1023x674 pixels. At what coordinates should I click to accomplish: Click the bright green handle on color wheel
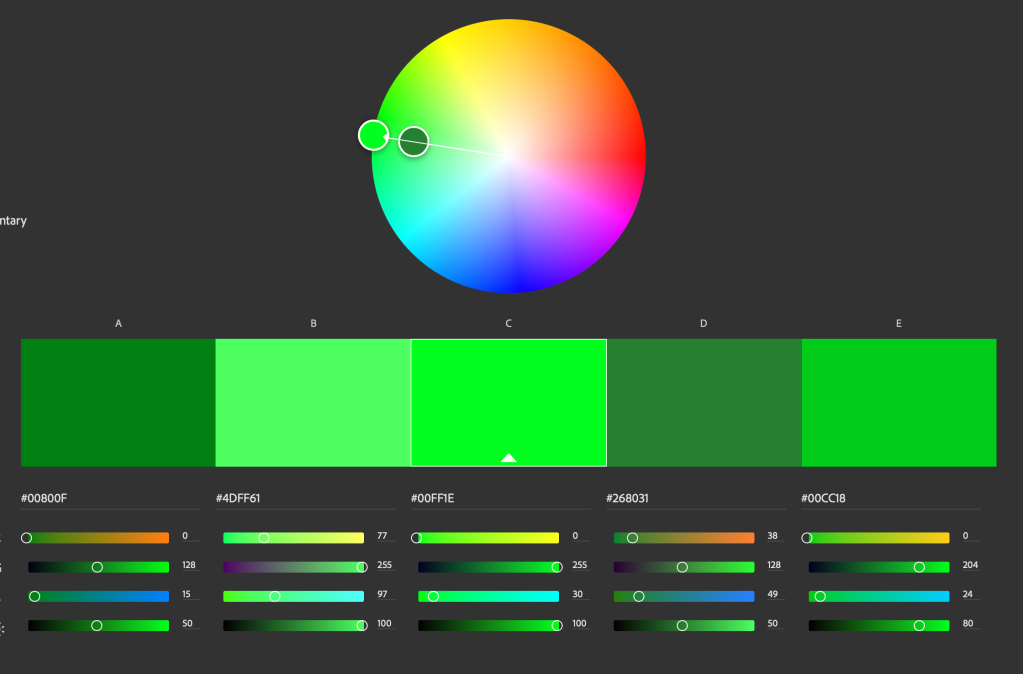pos(373,135)
